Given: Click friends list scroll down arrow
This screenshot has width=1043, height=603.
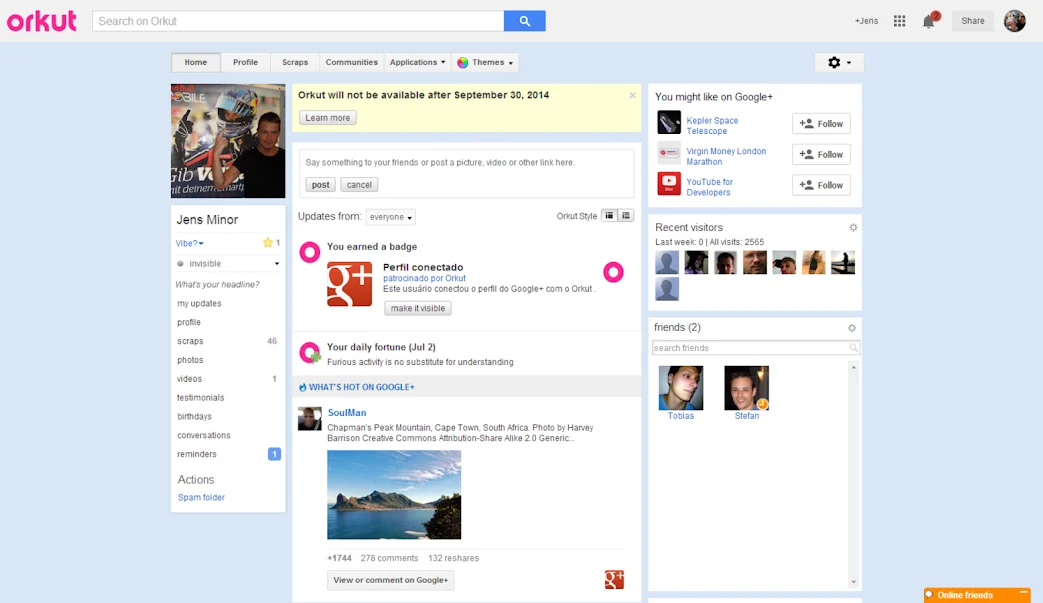Looking at the screenshot, I should pyautogui.click(x=853, y=582).
